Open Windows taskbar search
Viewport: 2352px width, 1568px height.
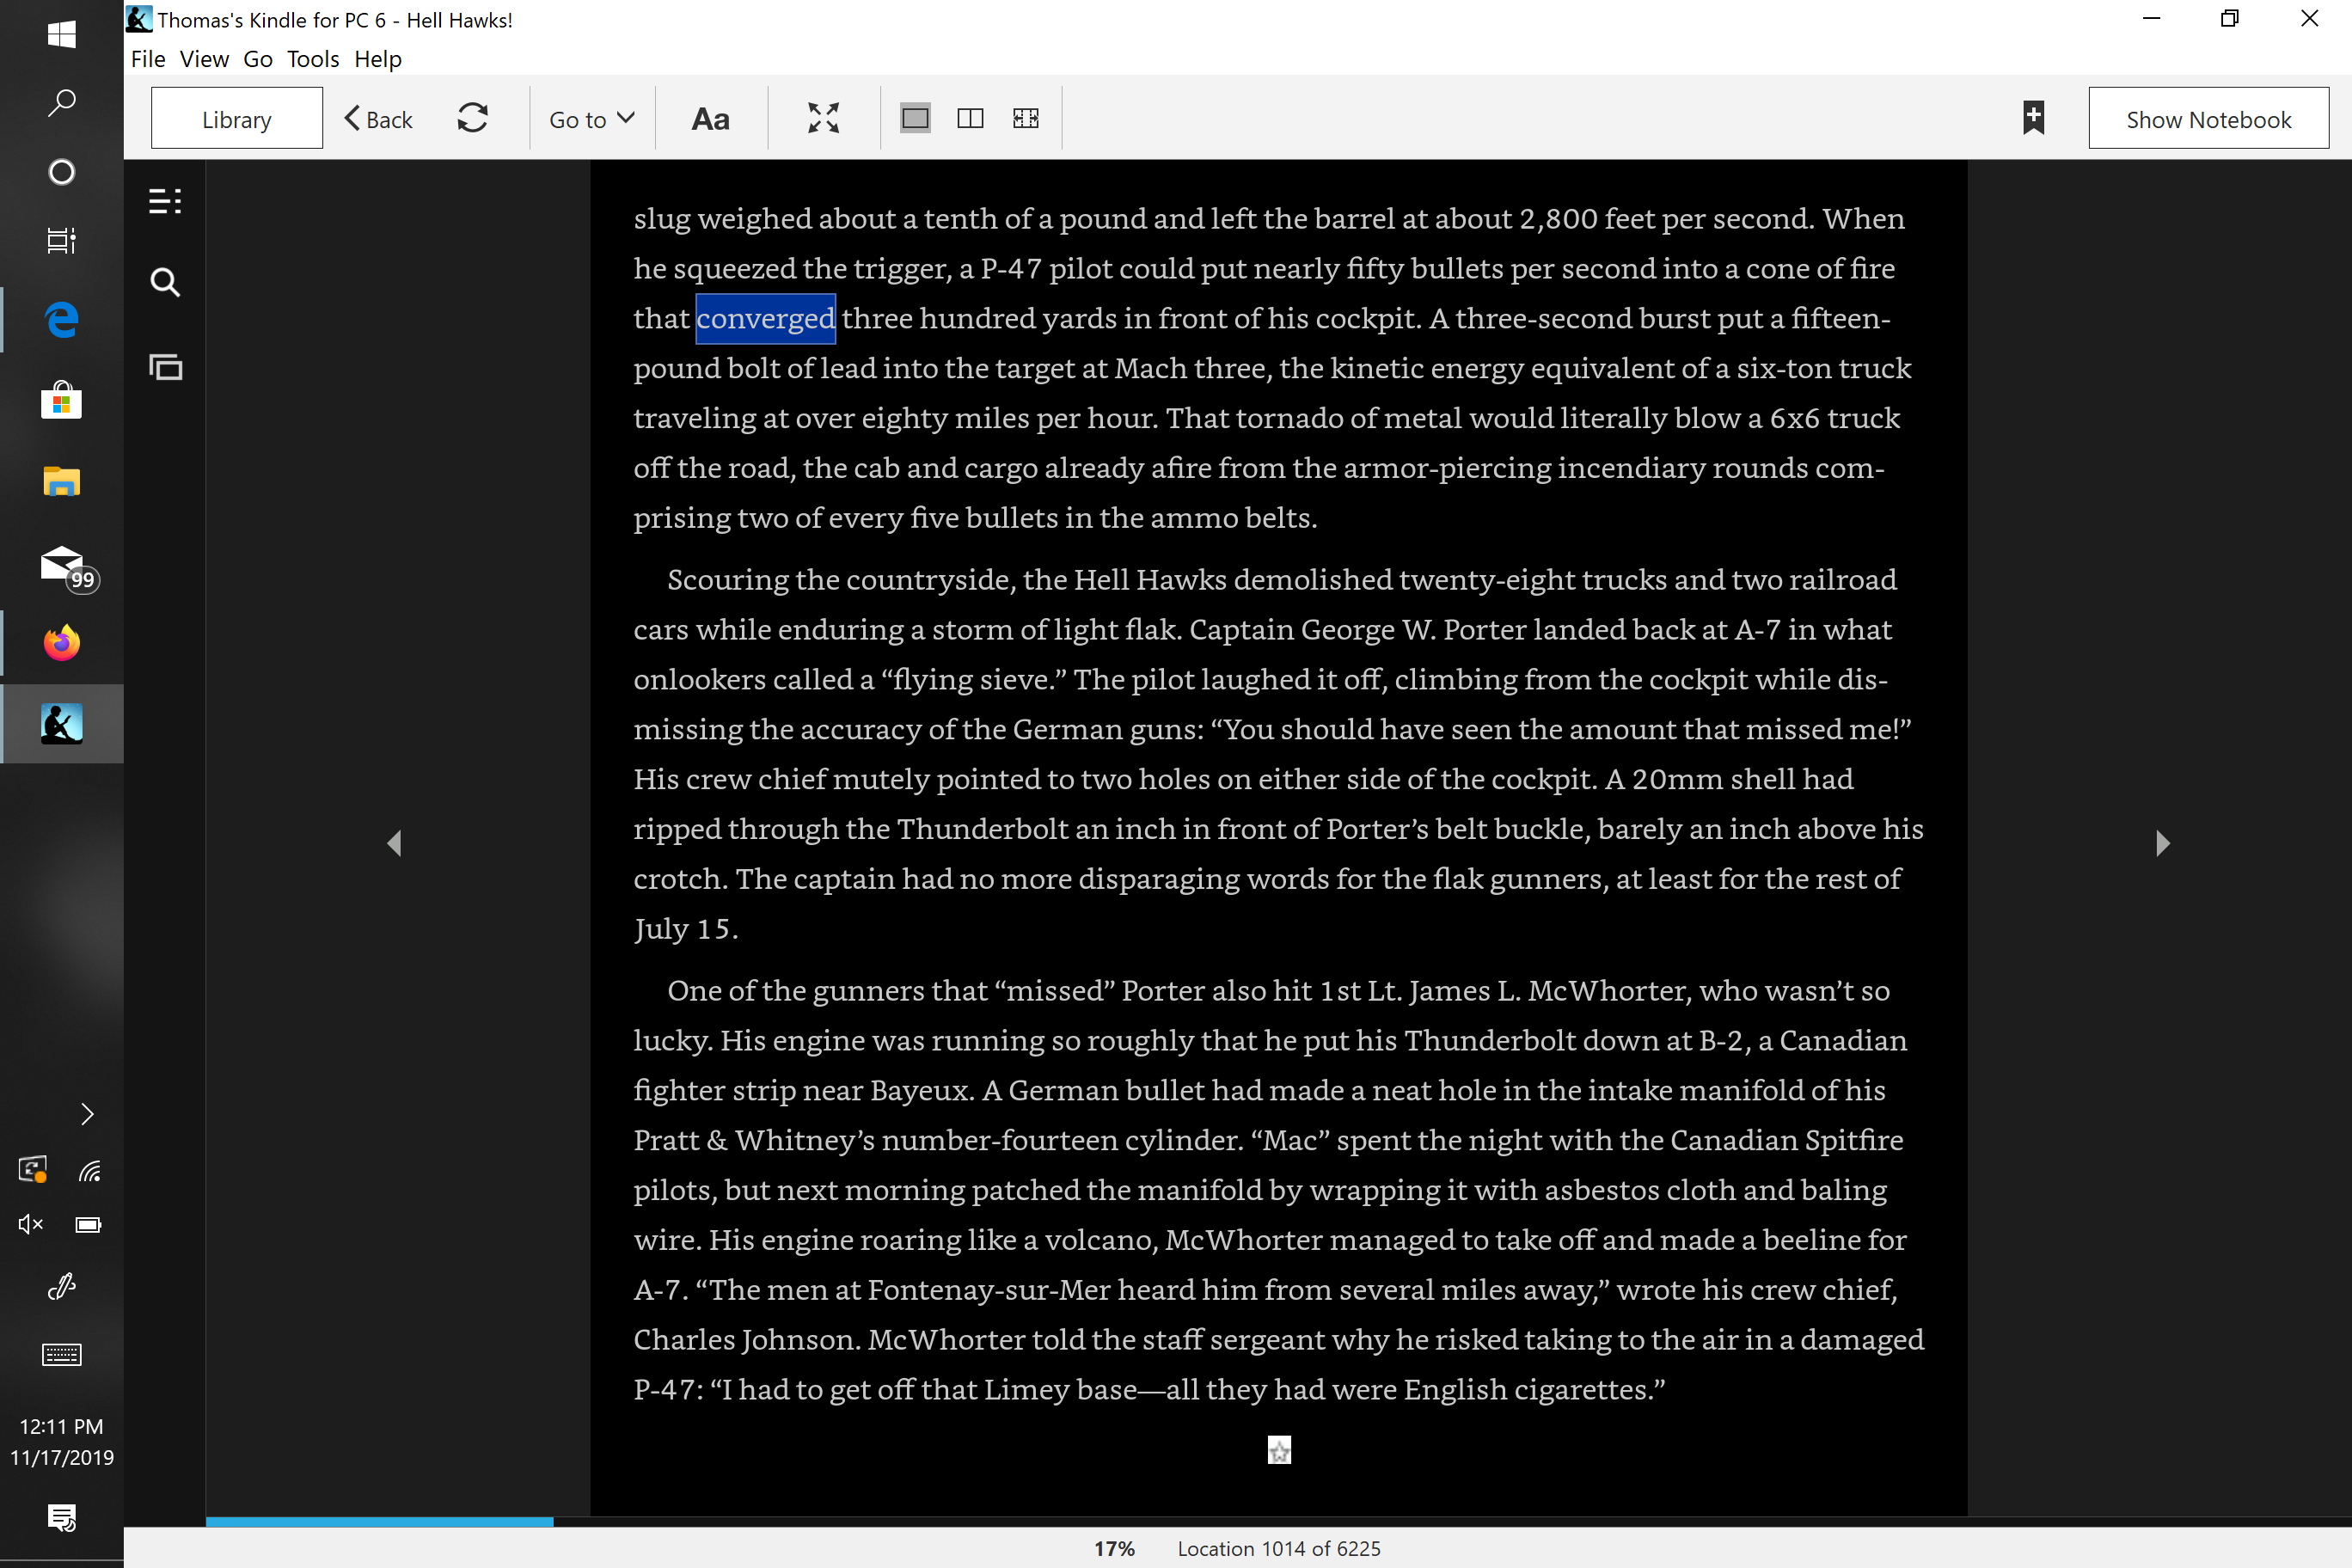[x=61, y=103]
